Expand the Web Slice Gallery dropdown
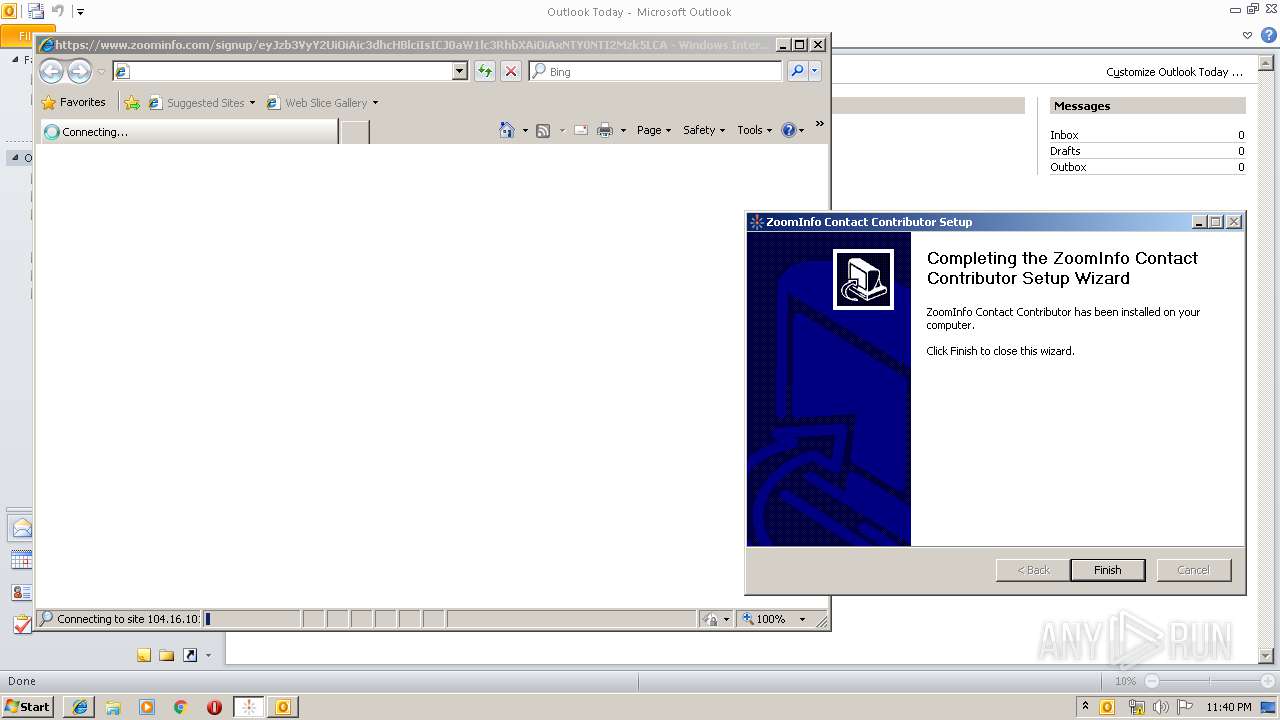The image size is (1280, 720). (x=375, y=103)
